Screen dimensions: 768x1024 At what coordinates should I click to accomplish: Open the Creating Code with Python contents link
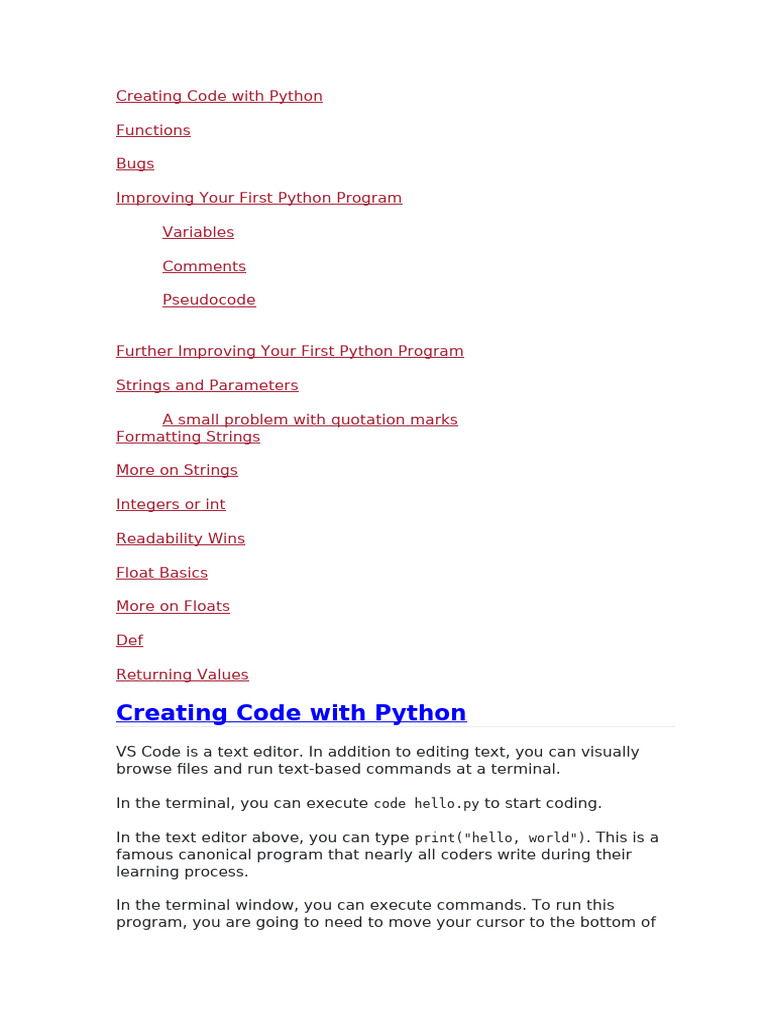tap(219, 96)
